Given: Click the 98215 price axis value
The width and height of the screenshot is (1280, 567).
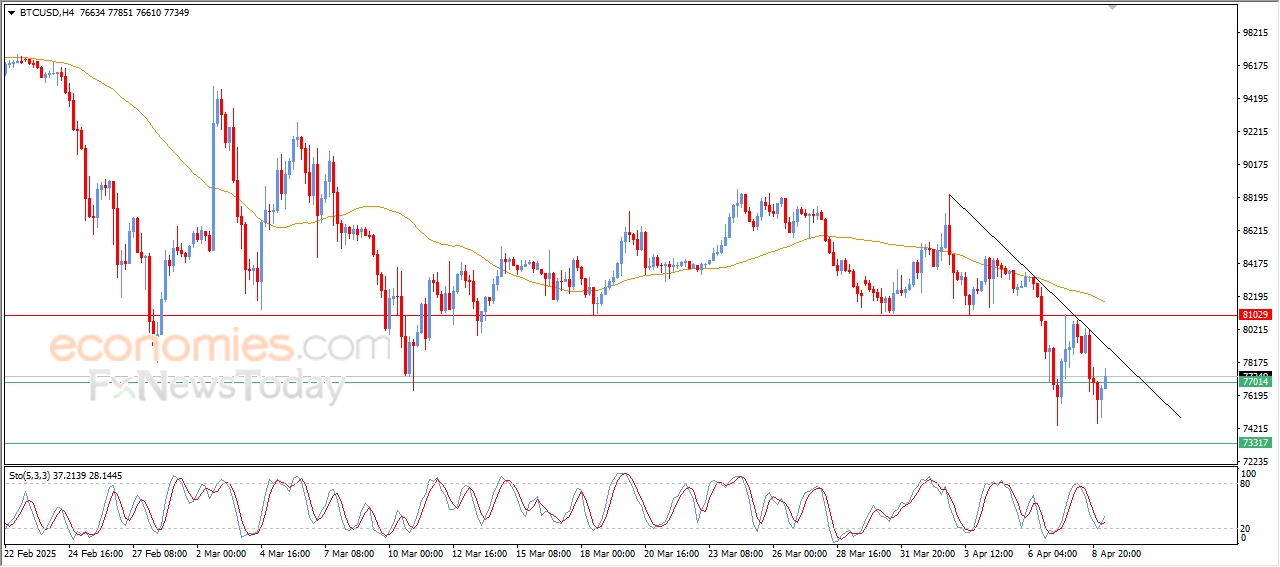Looking at the screenshot, I should click(x=1256, y=33).
